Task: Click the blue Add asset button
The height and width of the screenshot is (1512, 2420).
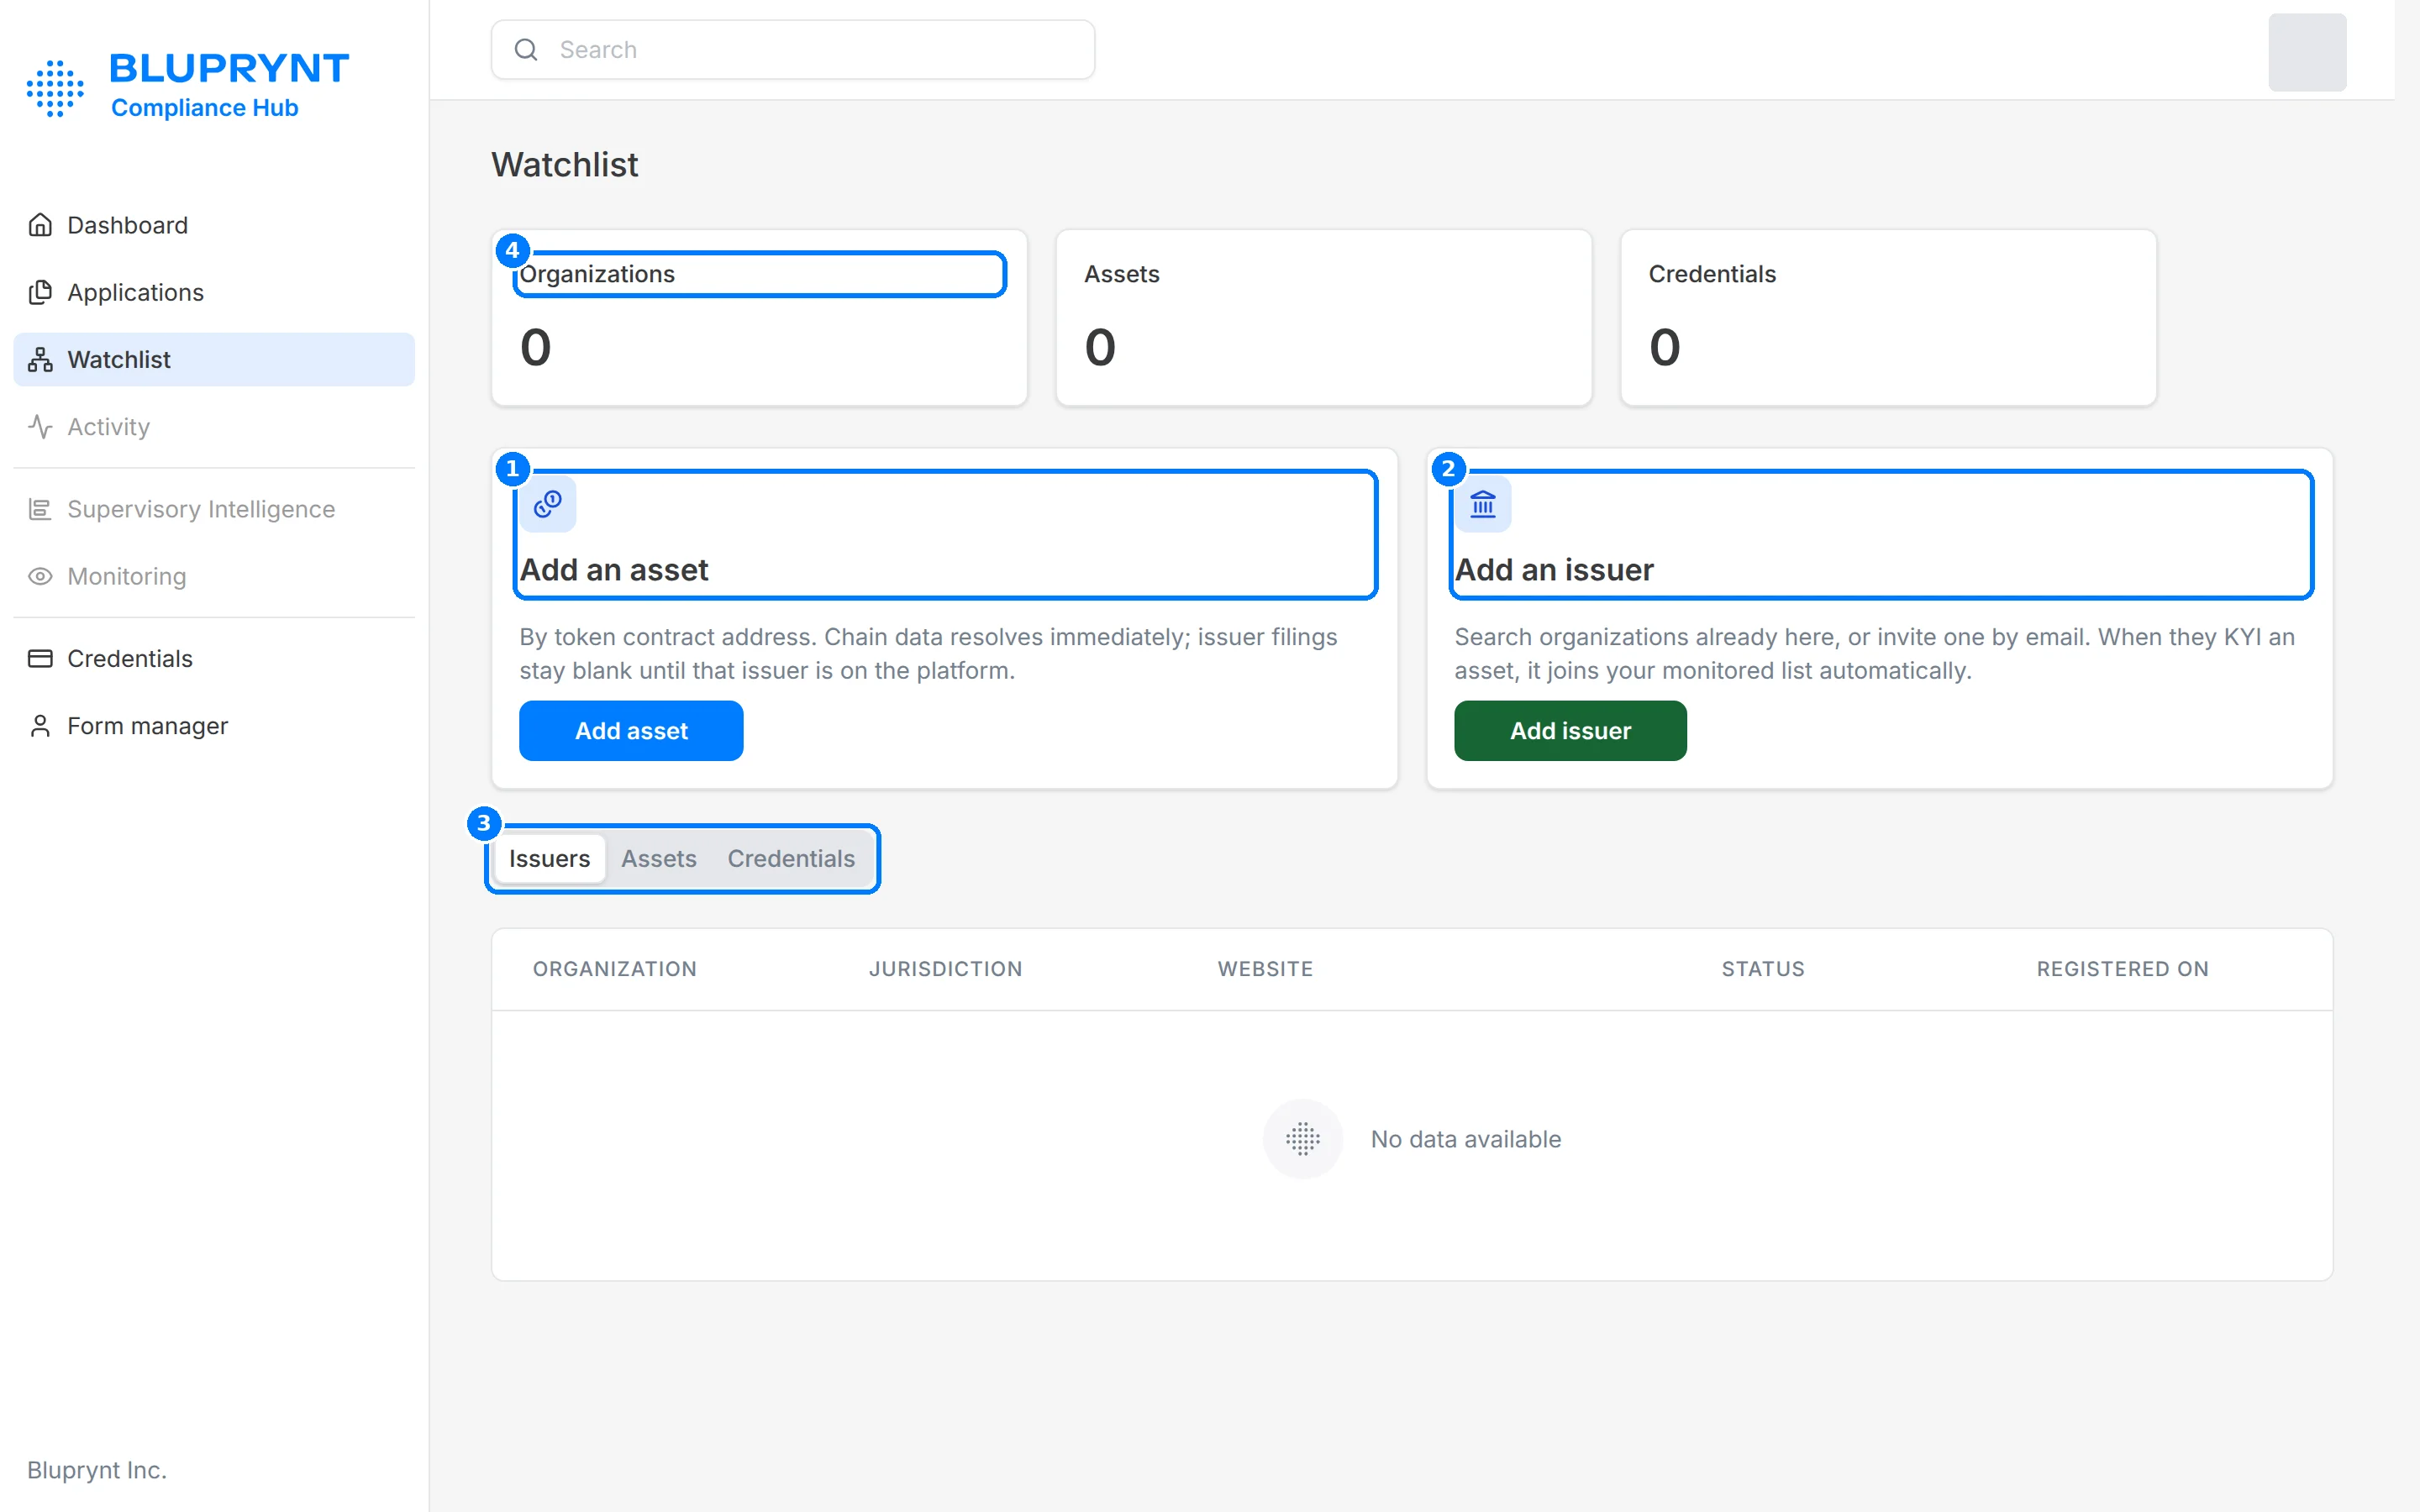Action: [631, 731]
